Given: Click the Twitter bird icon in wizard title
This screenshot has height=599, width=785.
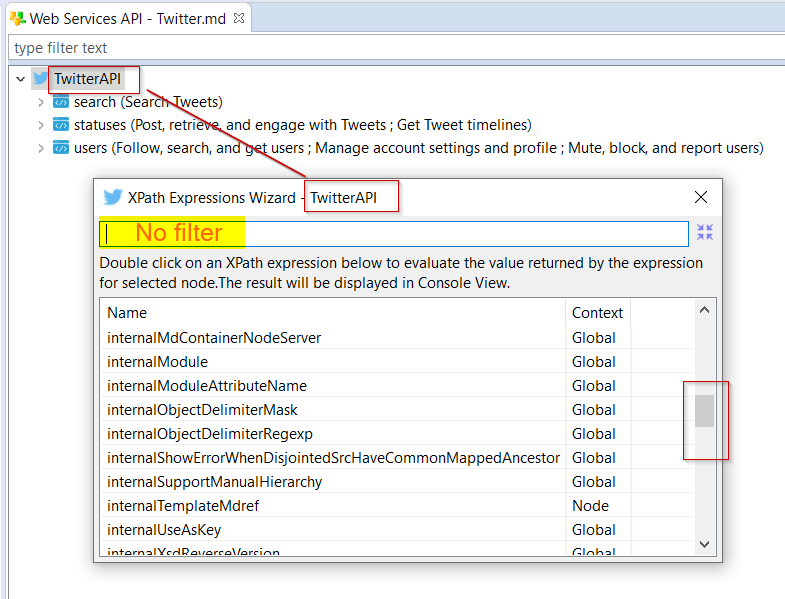Looking at the screenshot, I should 113,197.
